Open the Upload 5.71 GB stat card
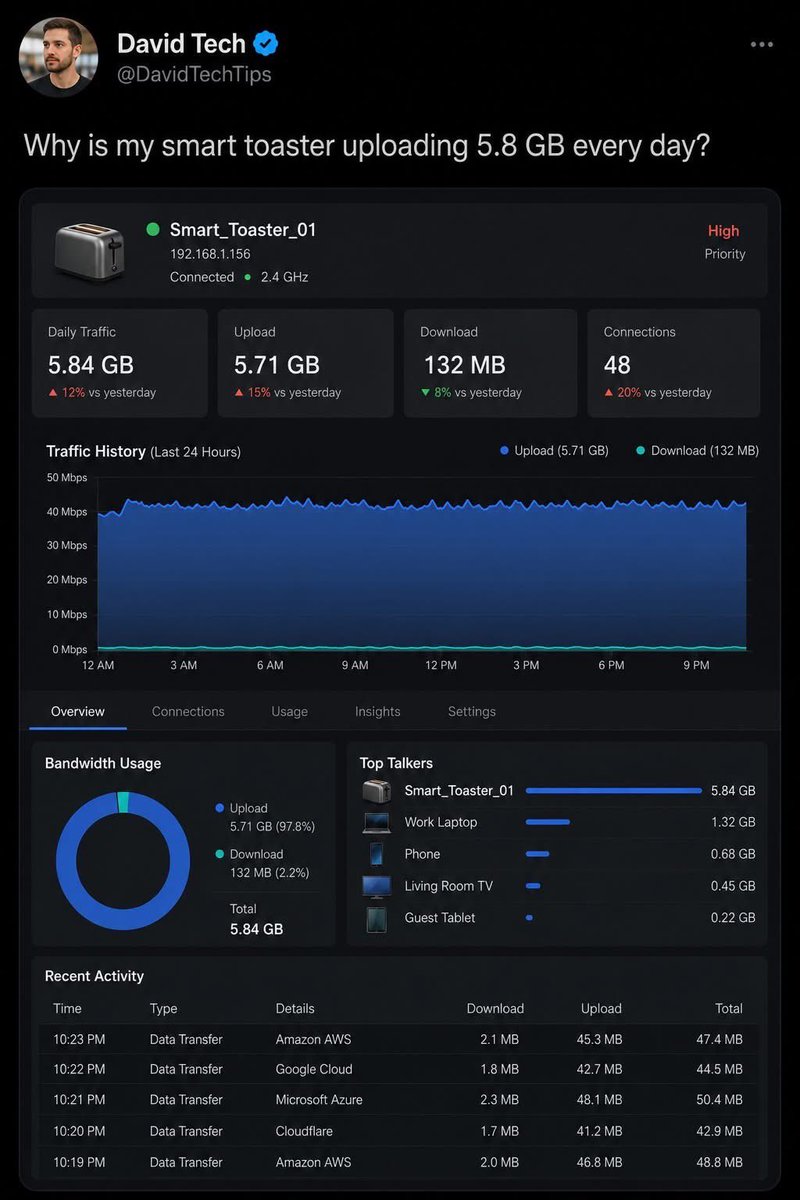Image resolution: width=800 pixels, height=1200 pixels. (x=306, y=363)
